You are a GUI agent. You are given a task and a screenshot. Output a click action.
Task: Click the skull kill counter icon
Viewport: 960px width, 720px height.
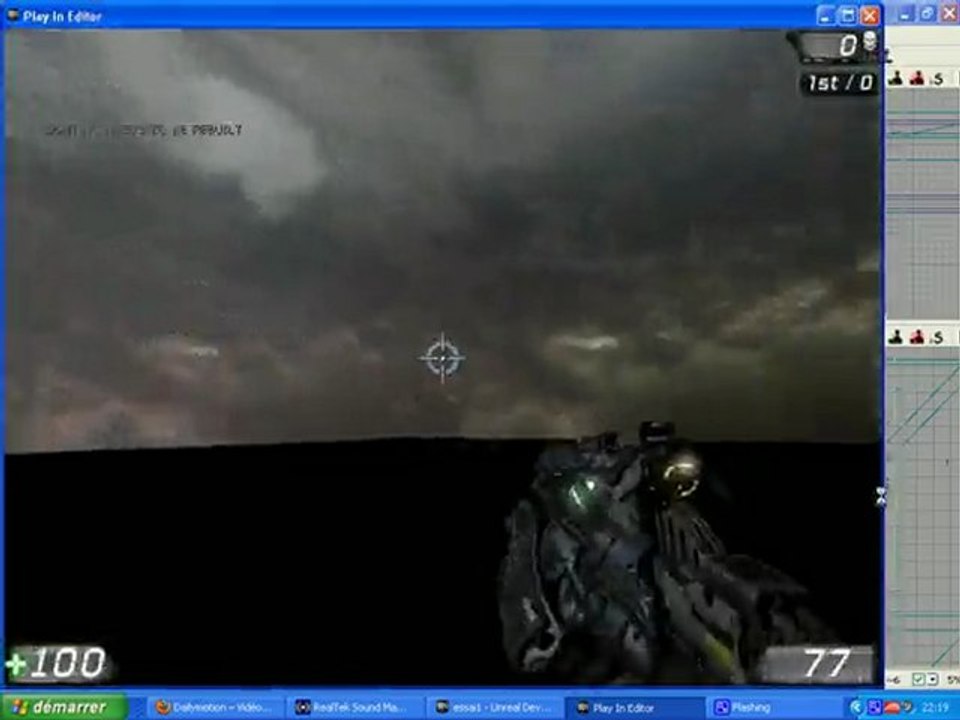(x=869, y=42)
